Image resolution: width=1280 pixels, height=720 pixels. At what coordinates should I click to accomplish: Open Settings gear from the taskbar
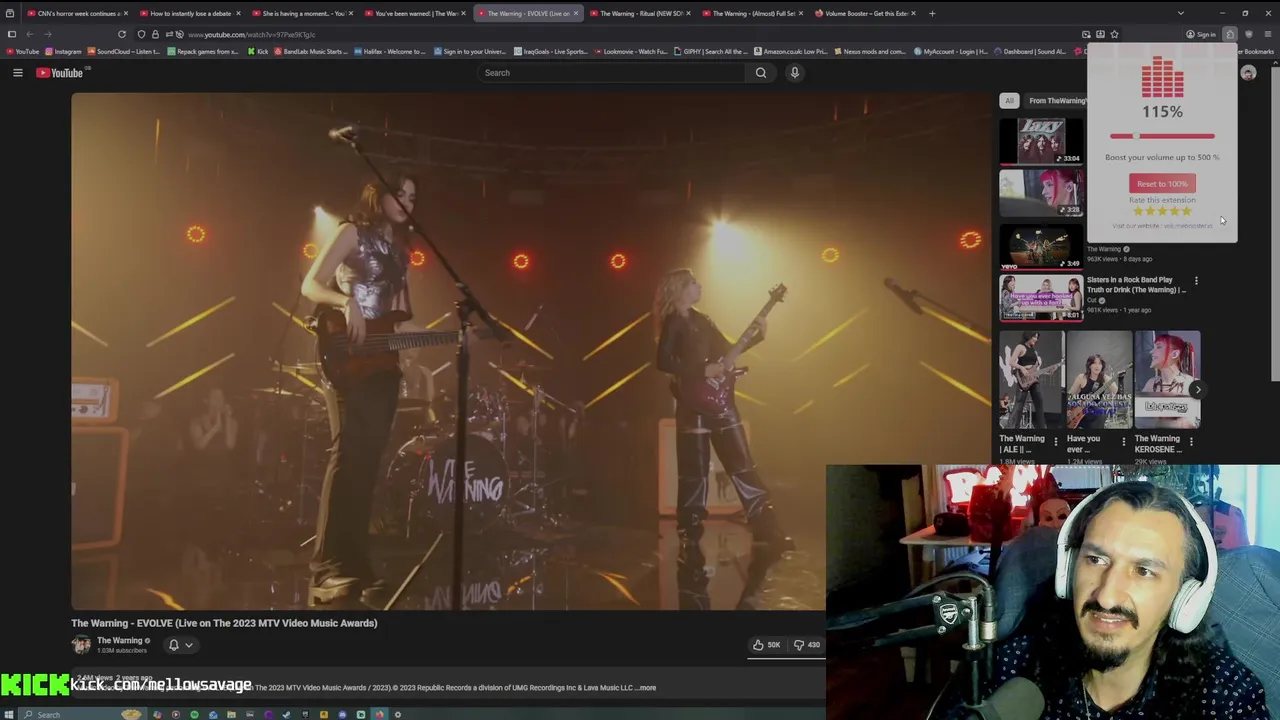pos(398,714)
